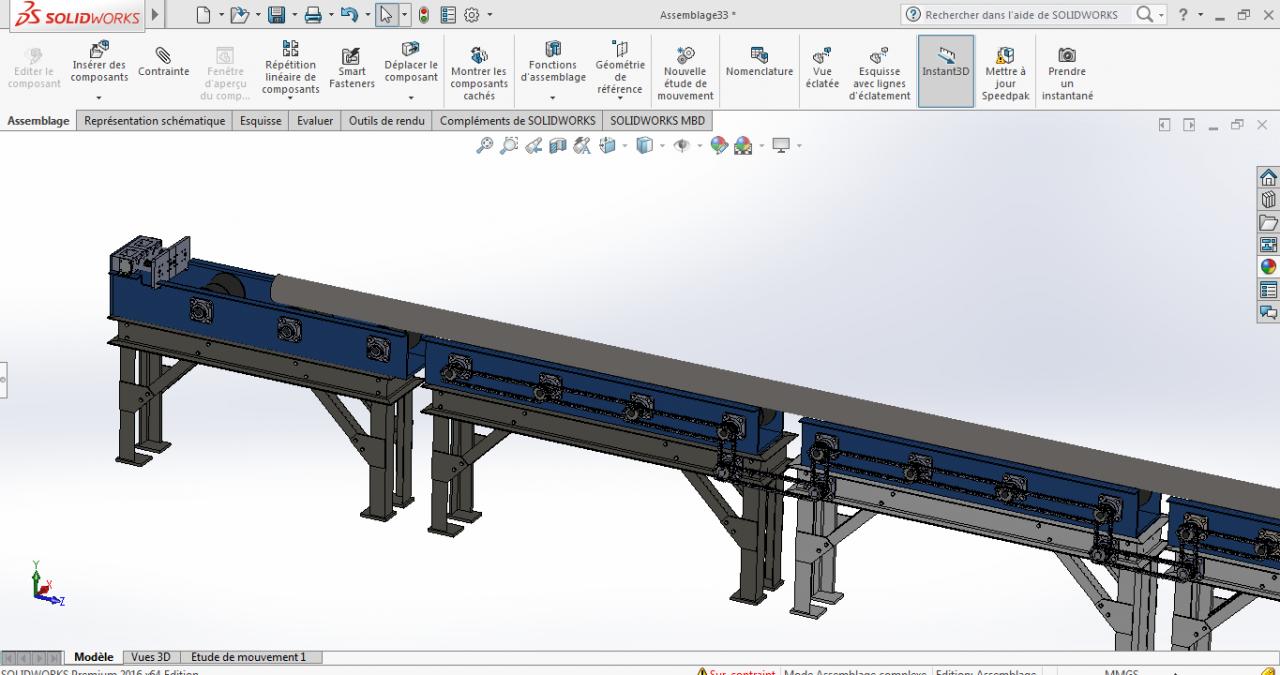Toggle the Instant3D mode button
1280x675 pixels.
click(x=945, y=63)
